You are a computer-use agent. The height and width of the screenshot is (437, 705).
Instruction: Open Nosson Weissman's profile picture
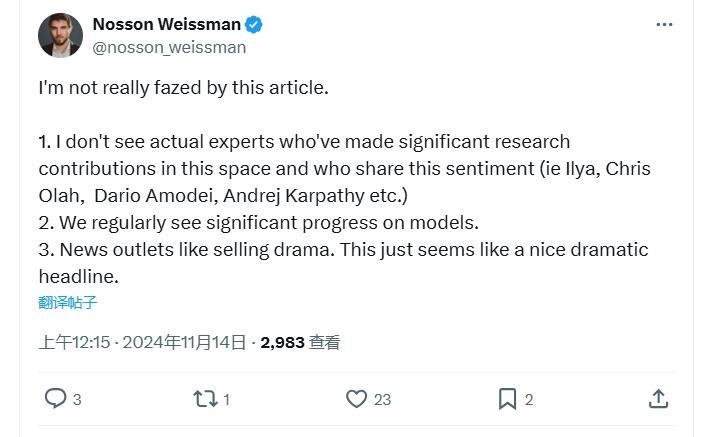coord(60,36)
